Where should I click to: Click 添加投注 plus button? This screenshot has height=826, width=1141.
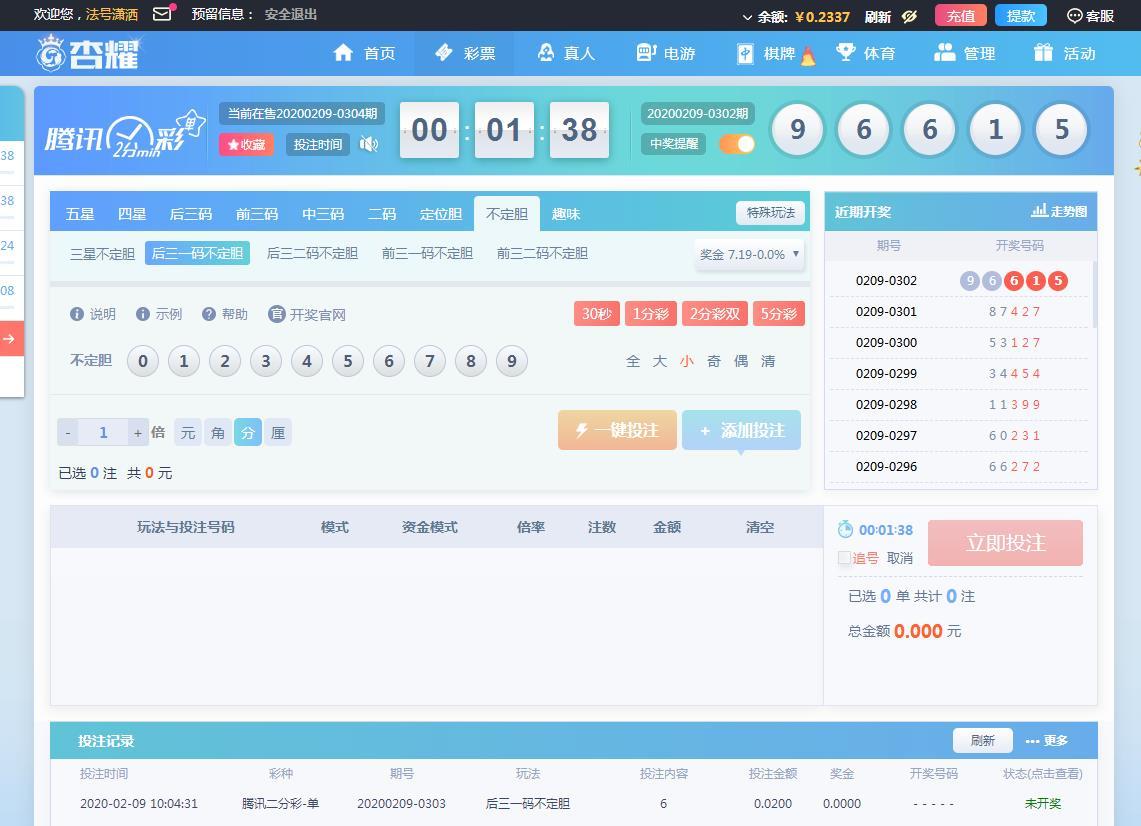[x=742, y=430]
